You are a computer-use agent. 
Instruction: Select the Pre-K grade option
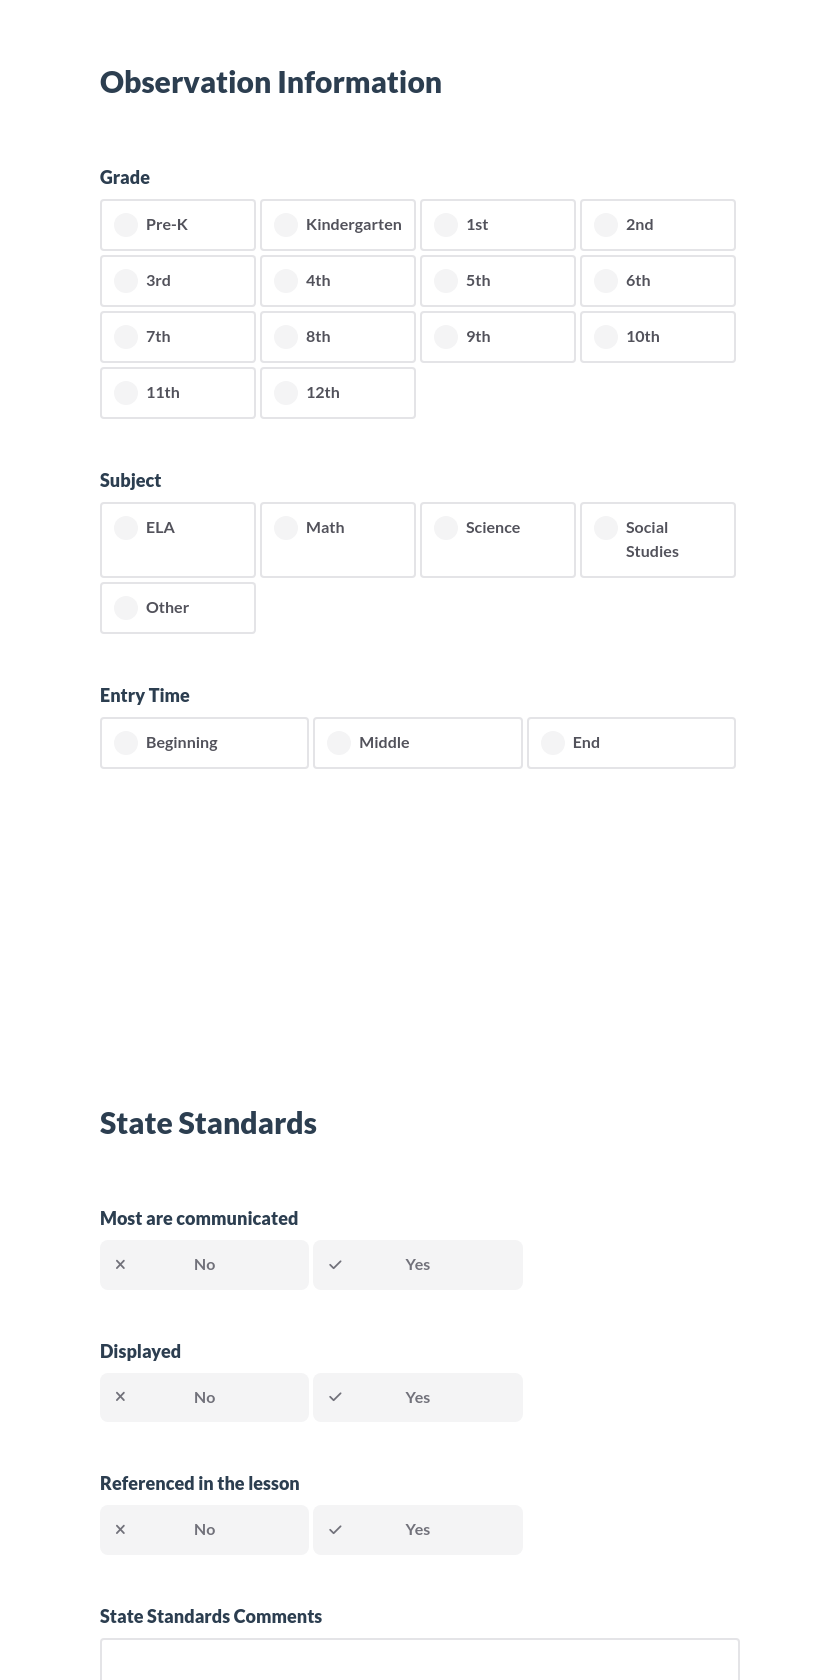[x=177, y=224]
